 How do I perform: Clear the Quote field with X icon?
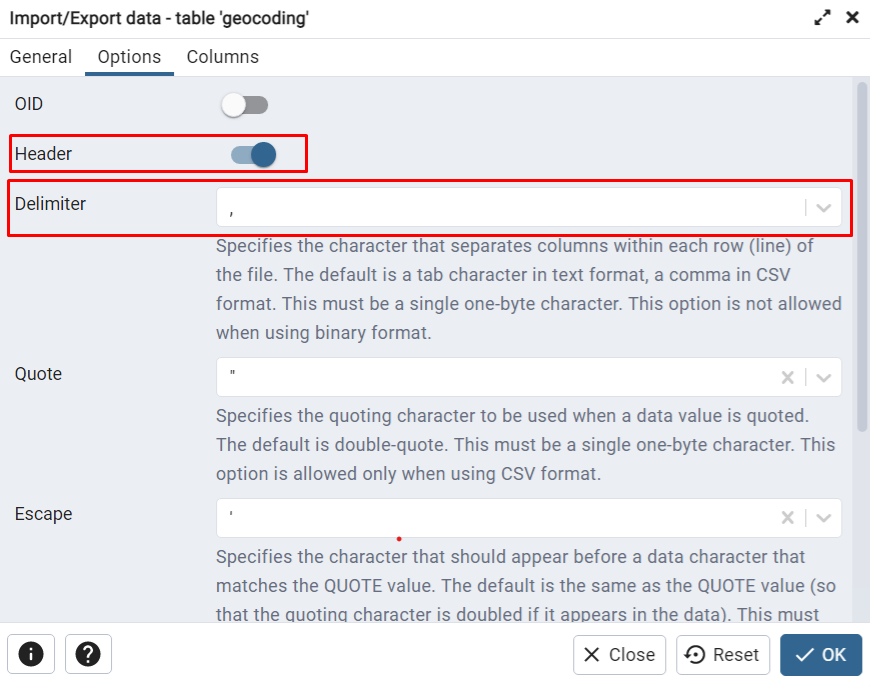[x=787, y=377]
